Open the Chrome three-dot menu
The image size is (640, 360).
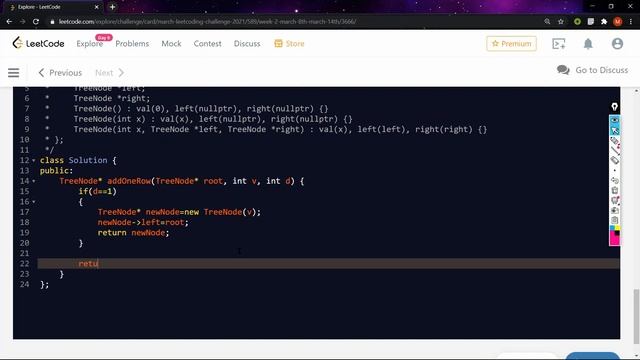pos(631,22)
